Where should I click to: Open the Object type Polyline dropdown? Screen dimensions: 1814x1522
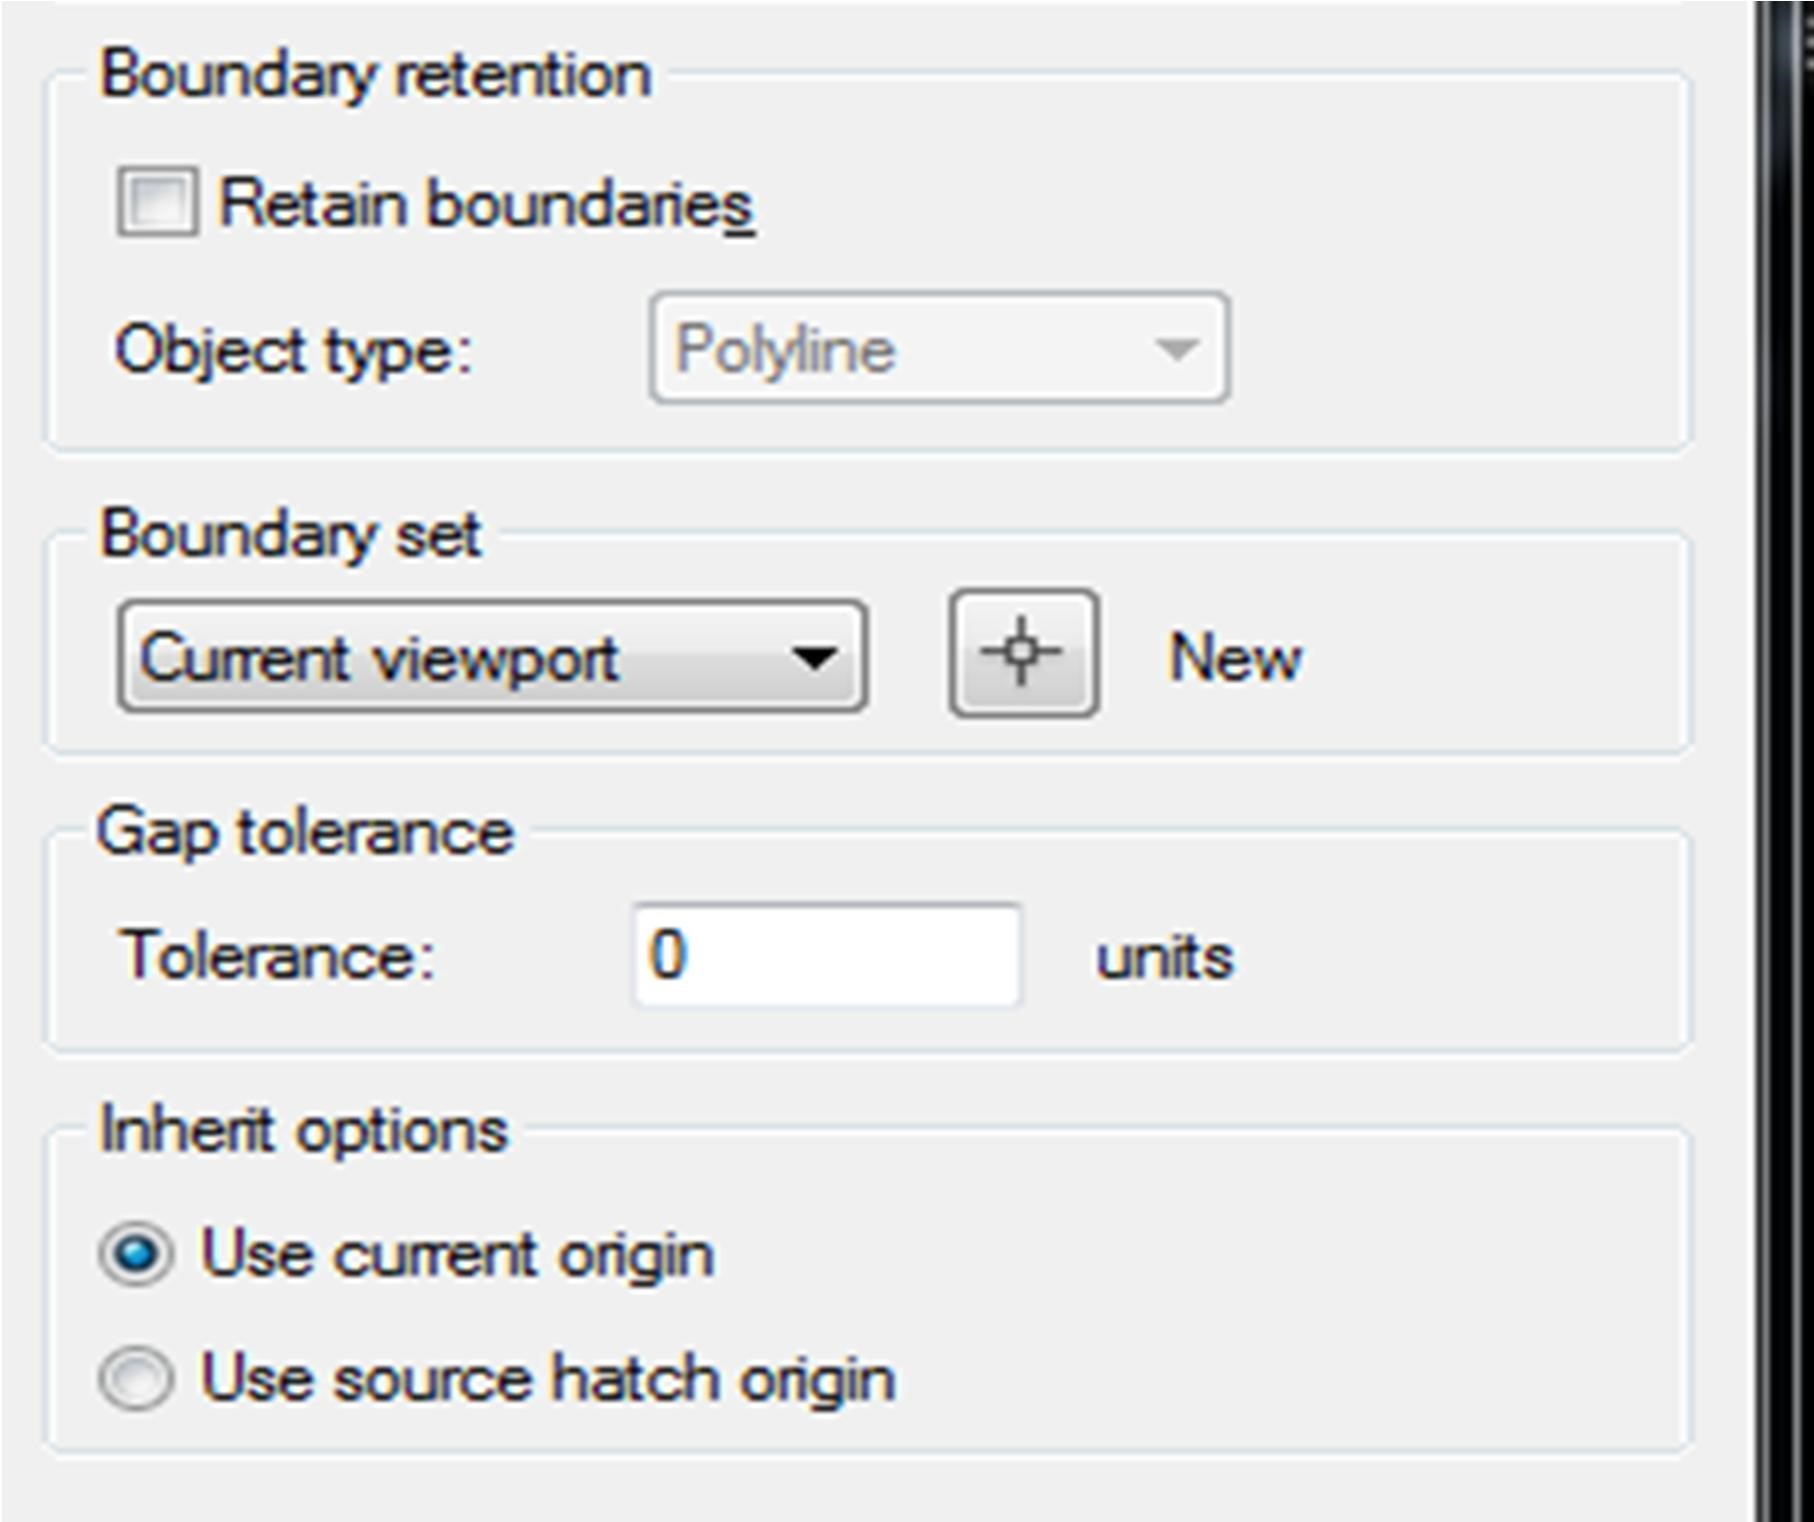click(938, 349)
